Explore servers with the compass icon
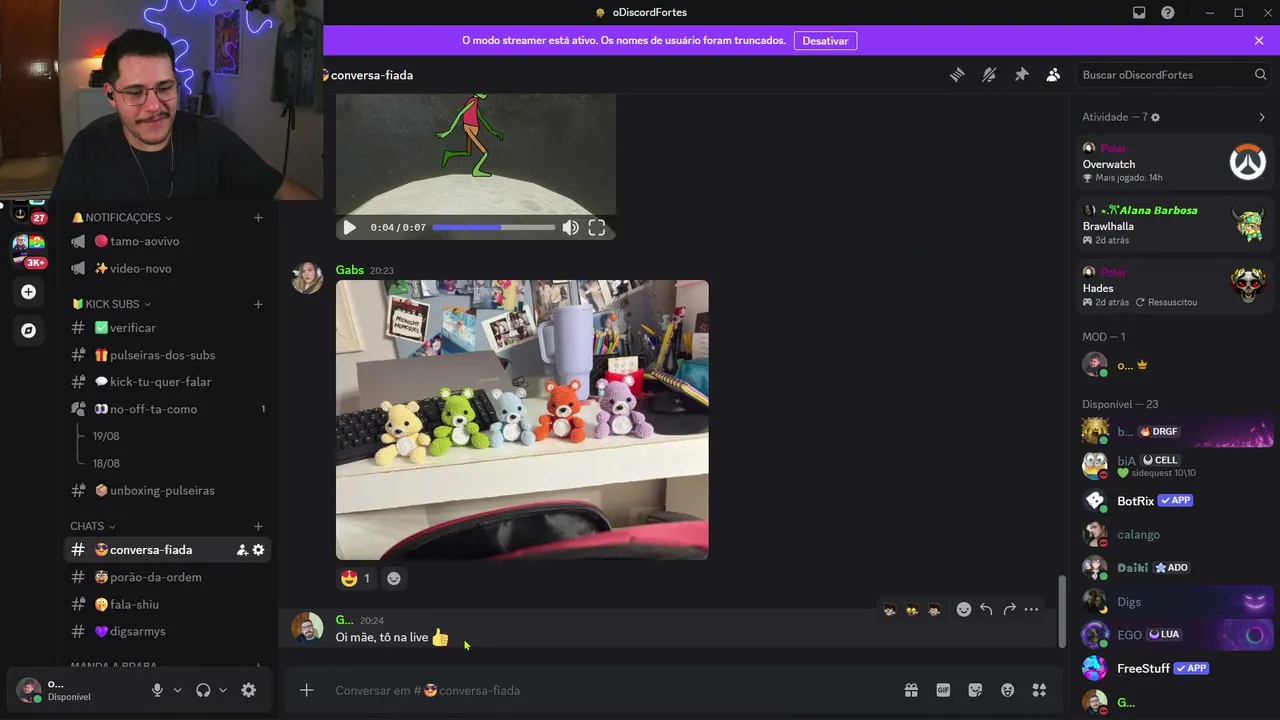Viewport: 1280px width, 720px height. [29, 330]
